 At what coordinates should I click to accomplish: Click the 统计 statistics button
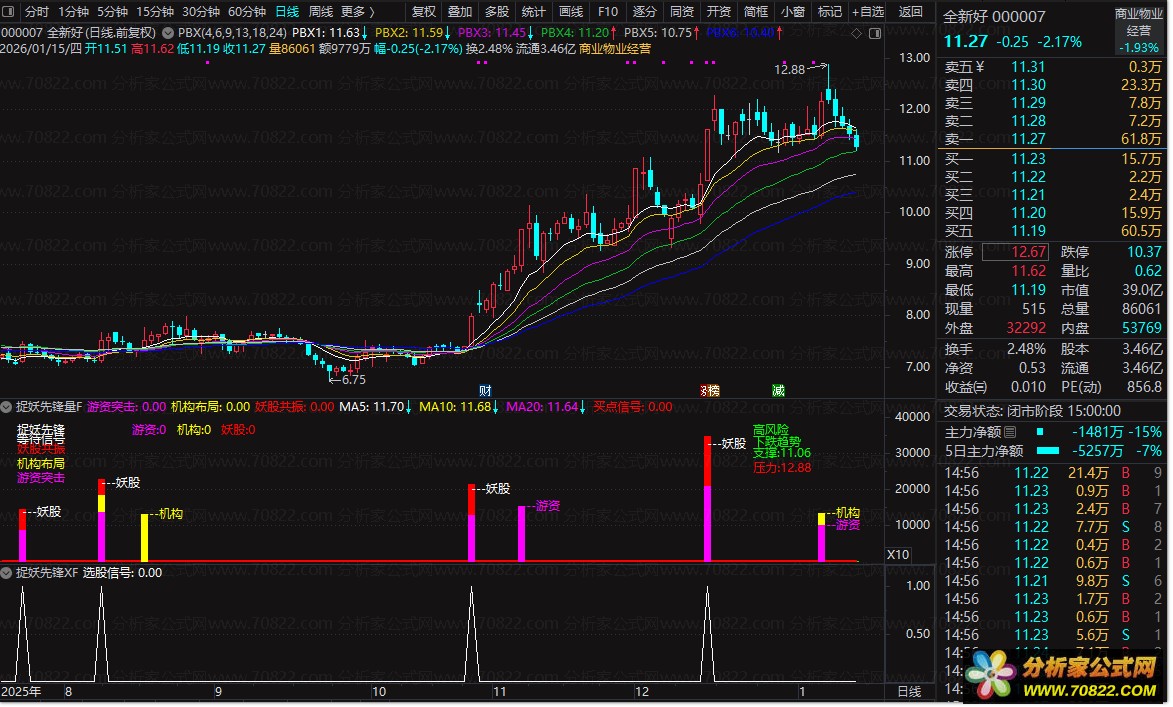tap(533, 11)
